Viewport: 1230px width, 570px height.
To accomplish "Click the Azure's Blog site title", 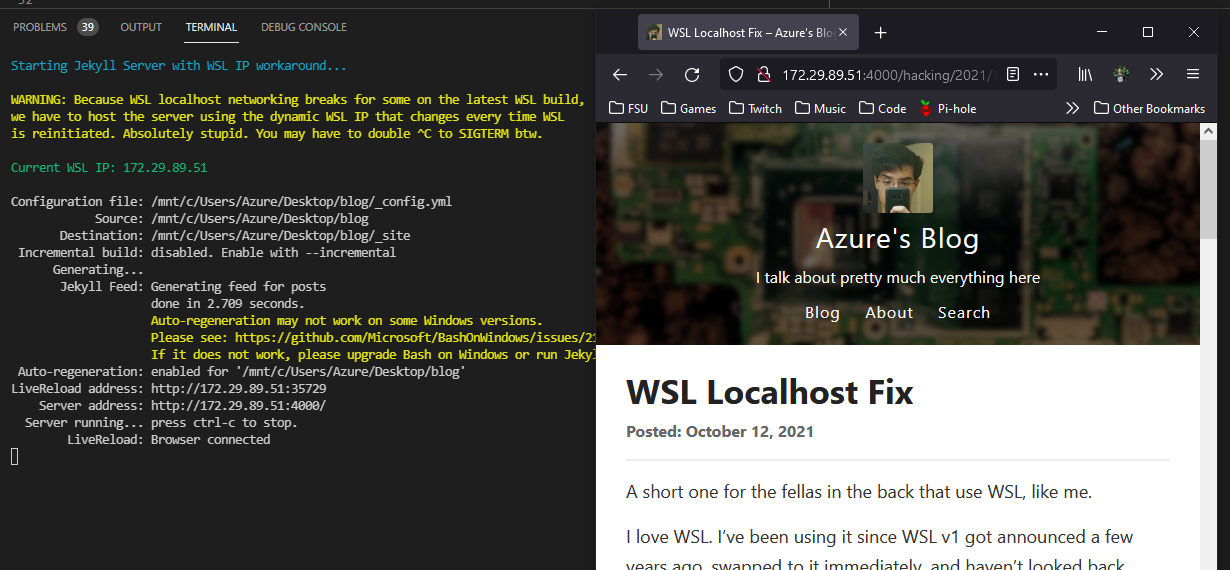I will [x=897, y=239].
